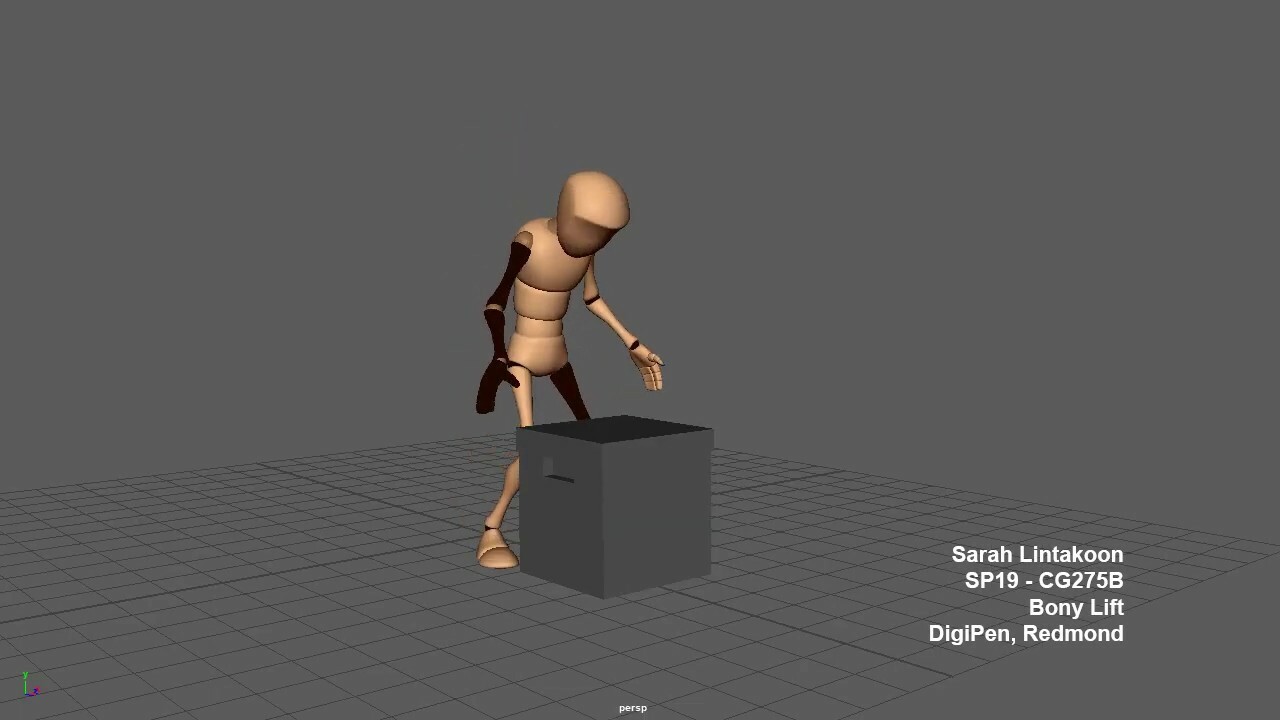Image resolution: width=1280 pixels, height=720 pixels.
Task: Click the DigiPen, Redmond text line
Action: coord(1026,633)
